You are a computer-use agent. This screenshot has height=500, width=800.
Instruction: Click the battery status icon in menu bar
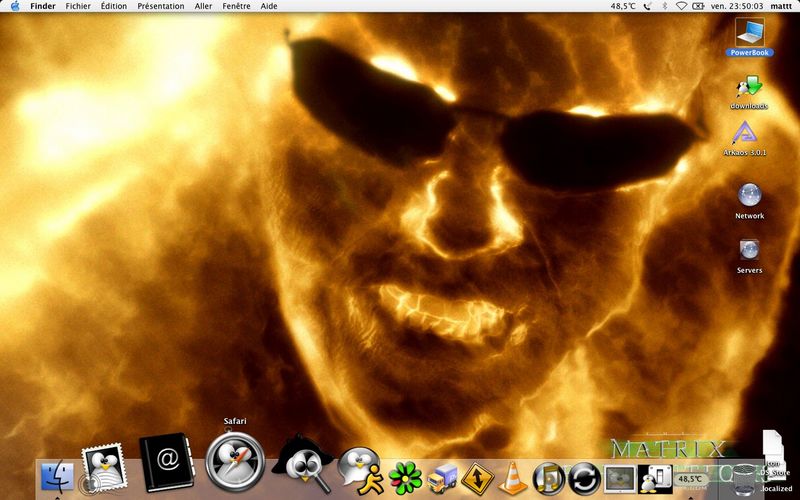coord(697,6)
